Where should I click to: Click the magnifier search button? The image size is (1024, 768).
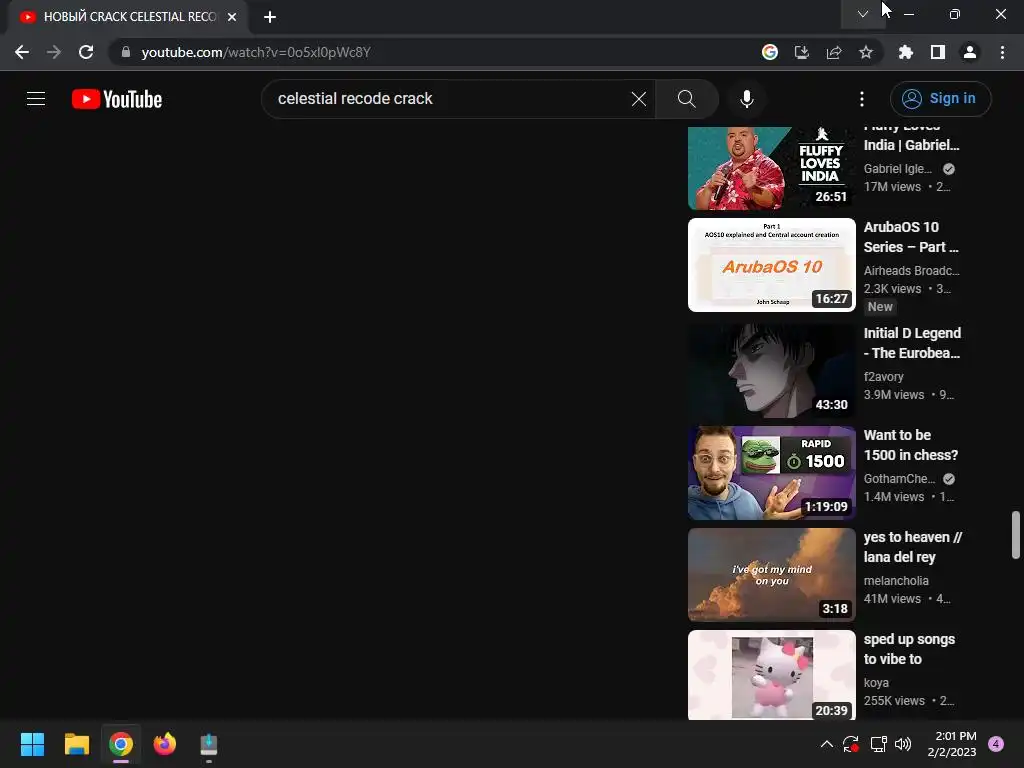686,99
